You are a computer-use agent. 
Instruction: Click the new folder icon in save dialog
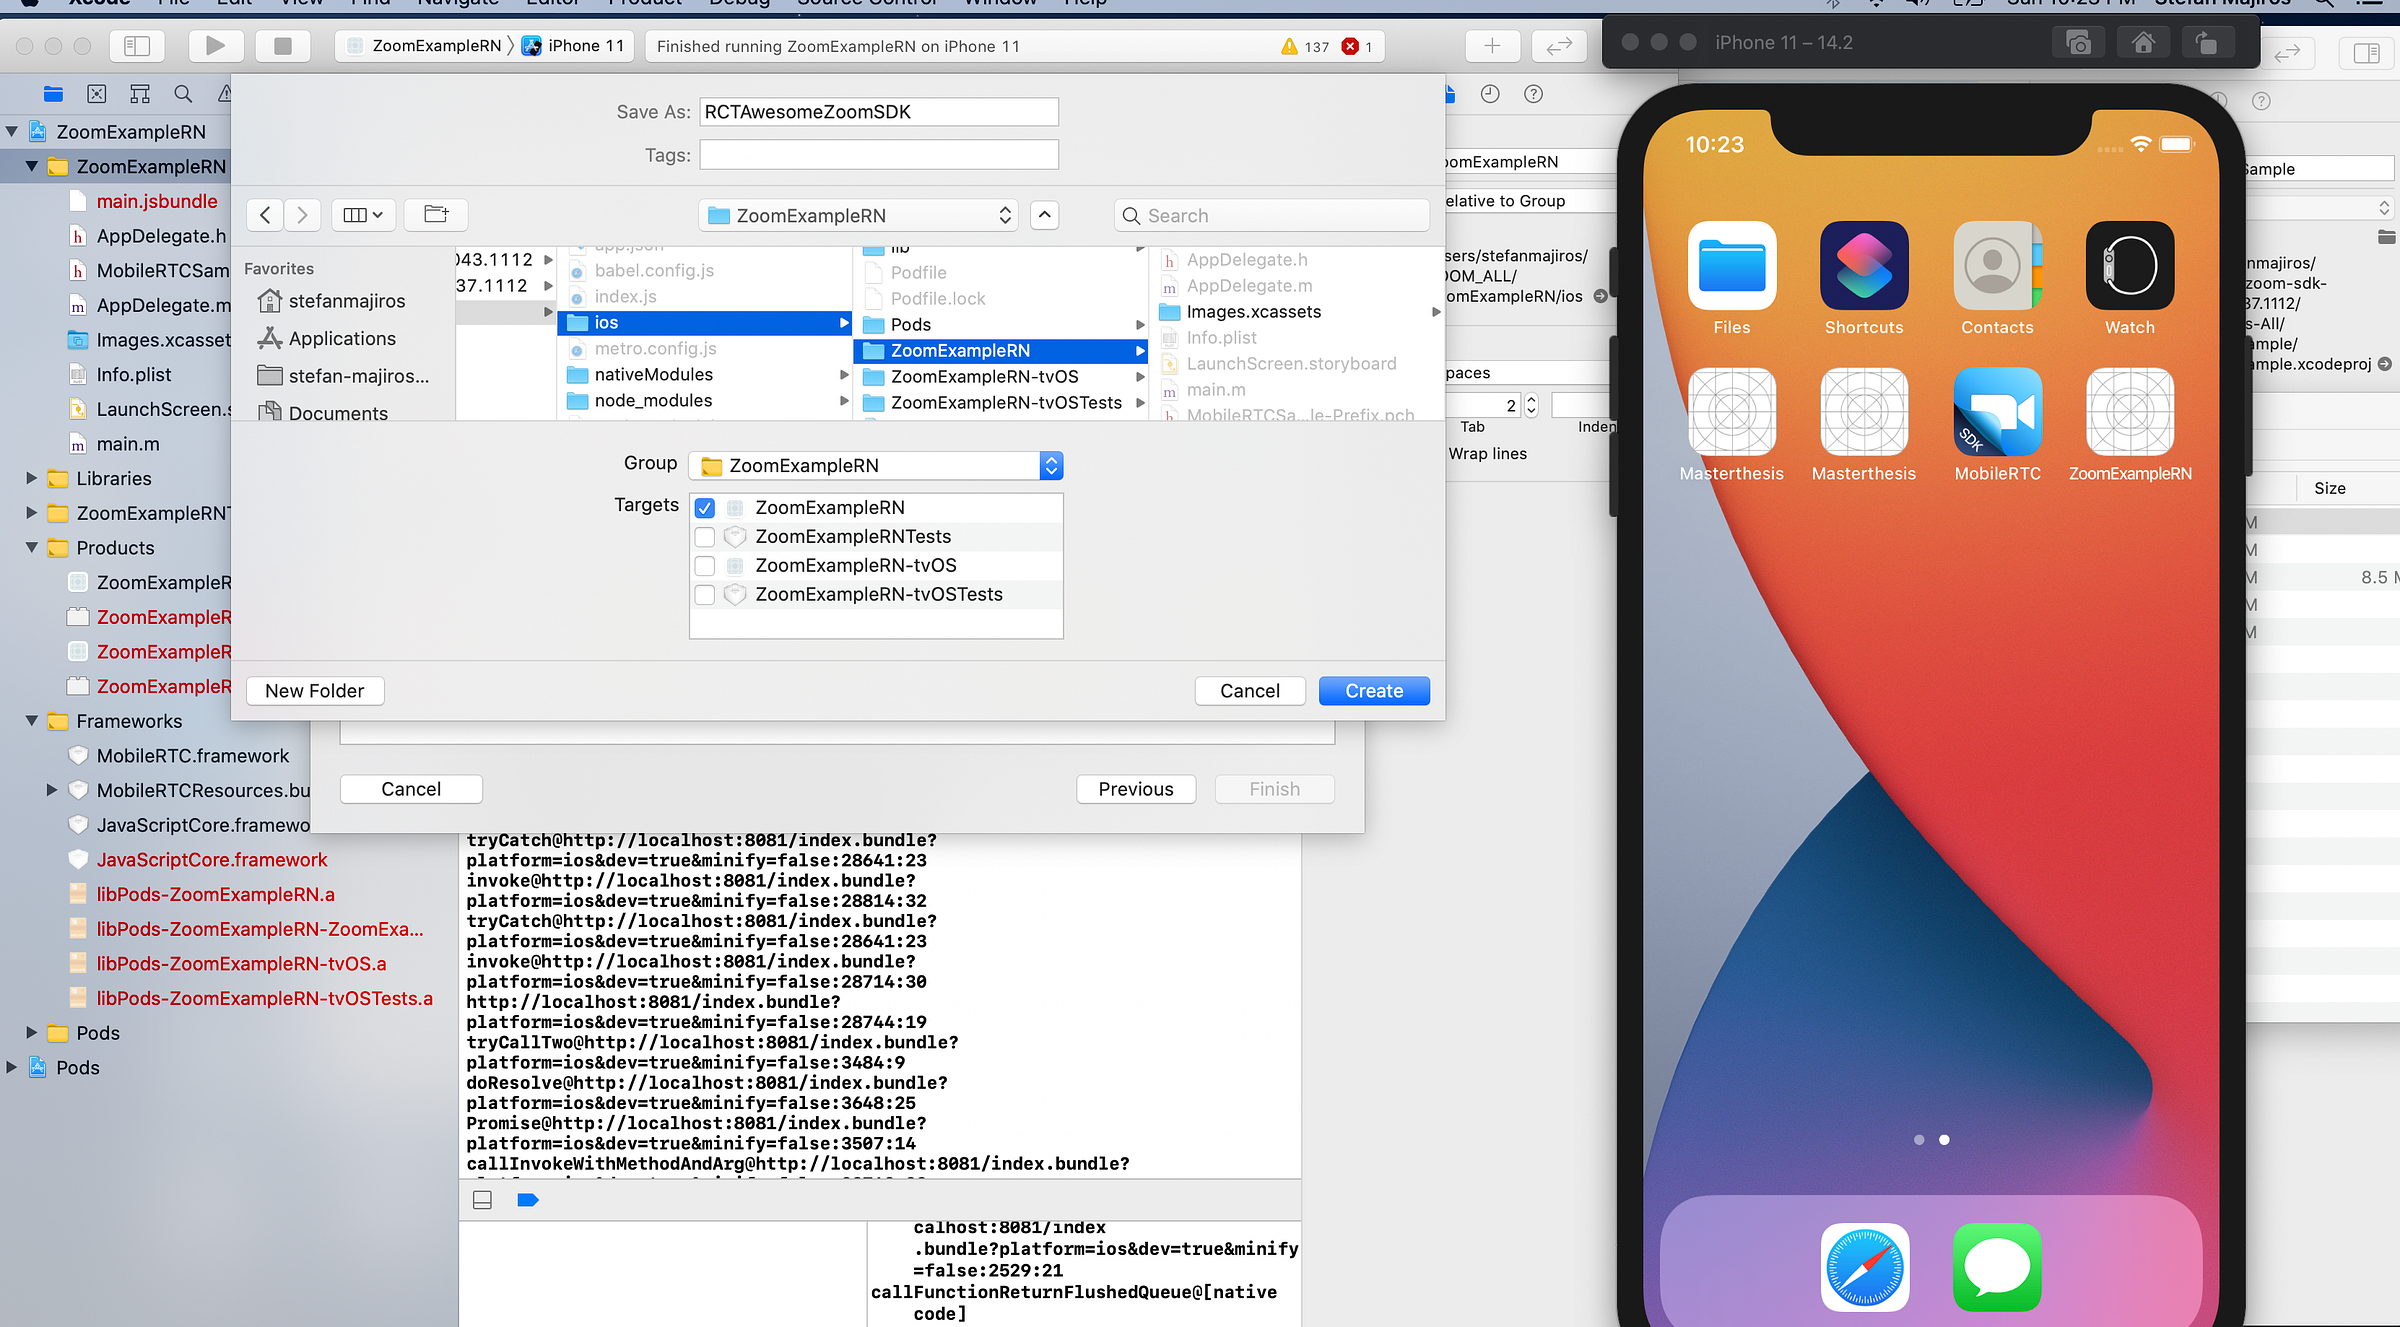coord(436,214)
